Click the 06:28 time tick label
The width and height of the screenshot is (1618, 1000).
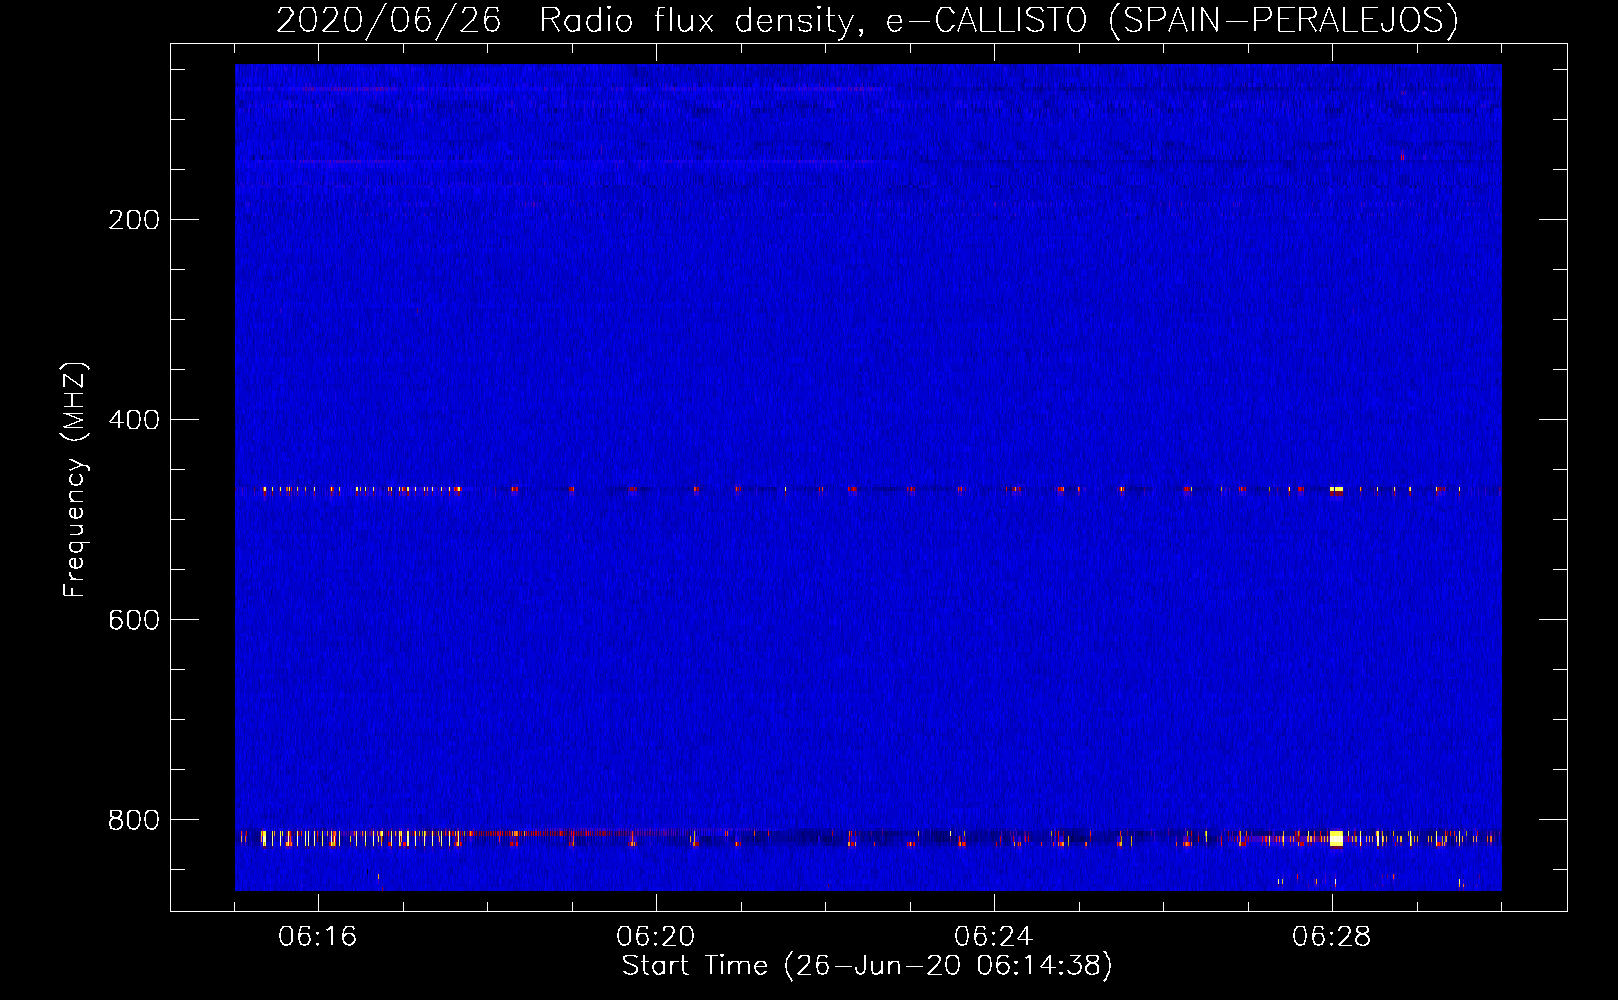point(1332,937)
